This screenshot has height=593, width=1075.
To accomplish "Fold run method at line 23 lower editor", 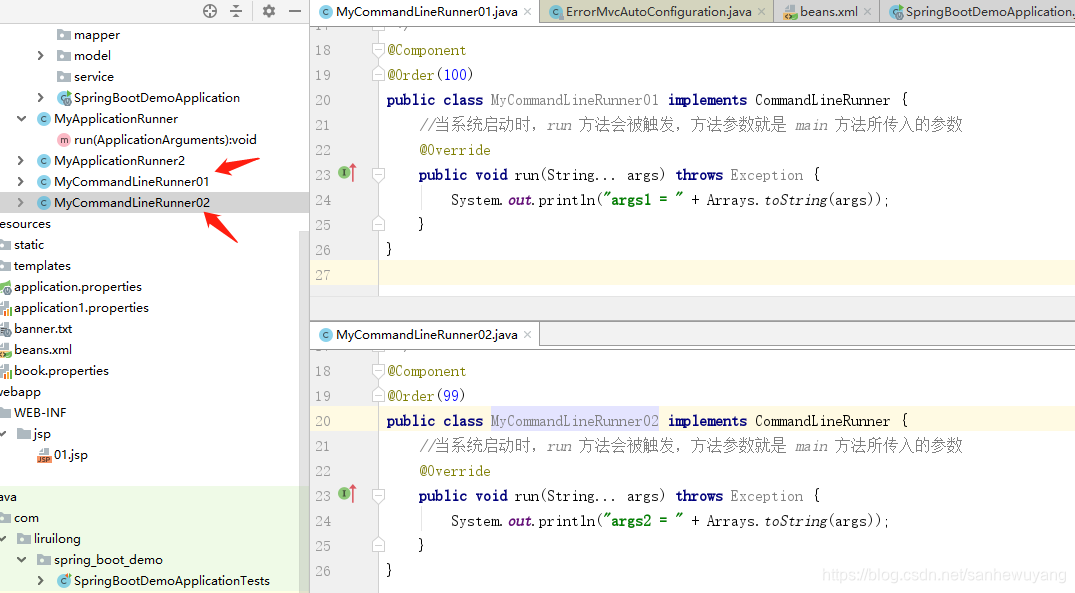I will (x=378, y=496).
